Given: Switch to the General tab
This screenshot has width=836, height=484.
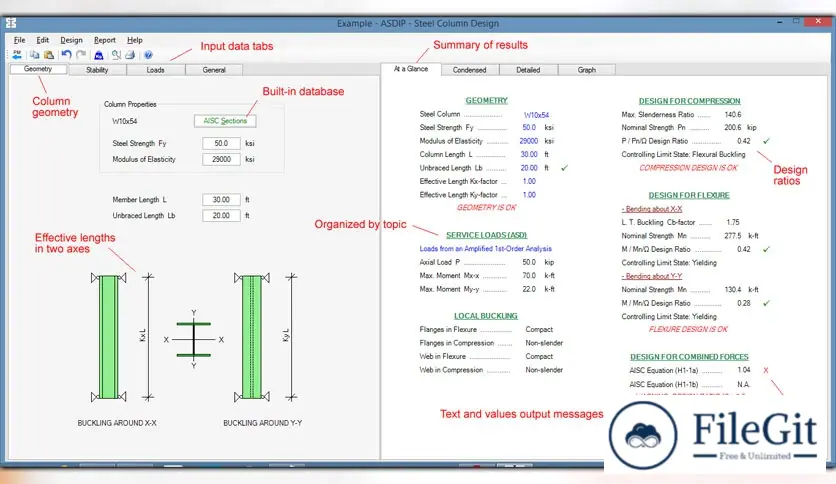Looking at the screenshot, I should coord(214,70).
